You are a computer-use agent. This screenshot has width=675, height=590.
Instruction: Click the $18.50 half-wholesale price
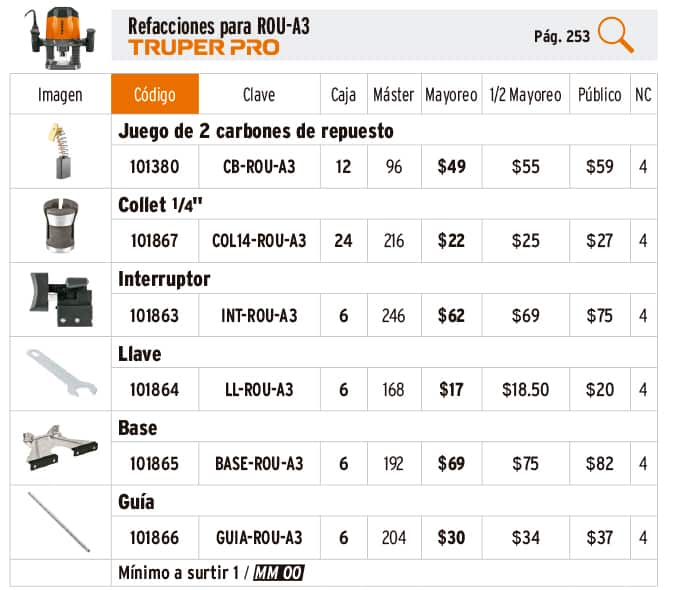525,390
